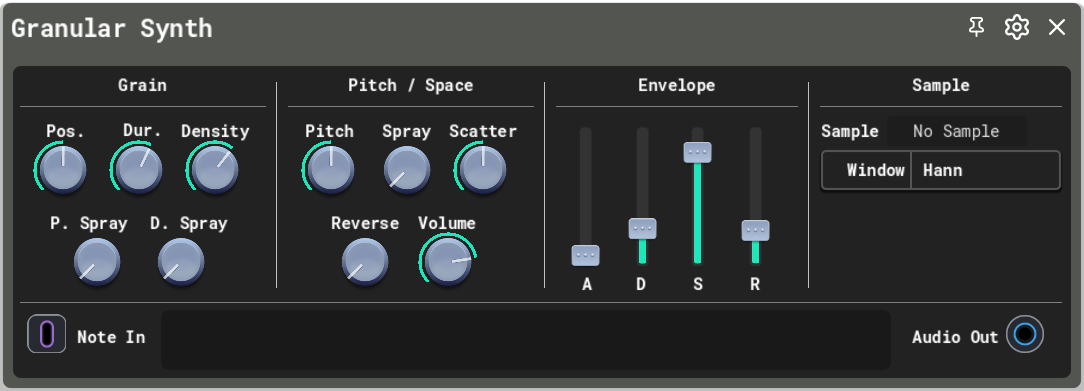Click the Decay (D) slider handle
The image size is (1084, 391).
pyautogui.click(x=642, y=229)
